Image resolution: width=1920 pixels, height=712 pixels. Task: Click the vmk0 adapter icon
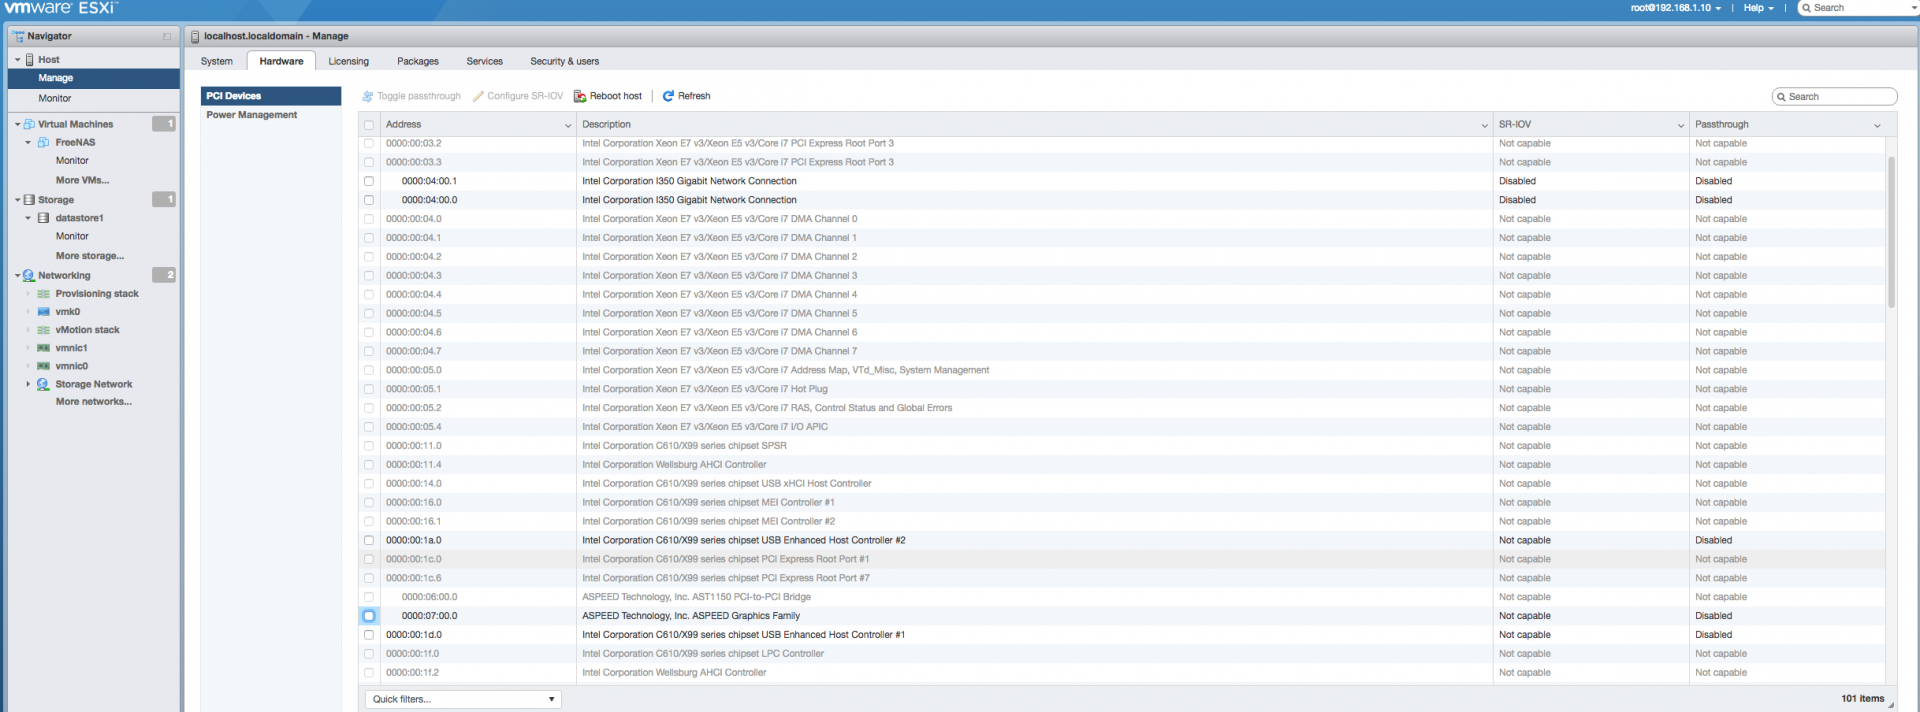[43, 312]
